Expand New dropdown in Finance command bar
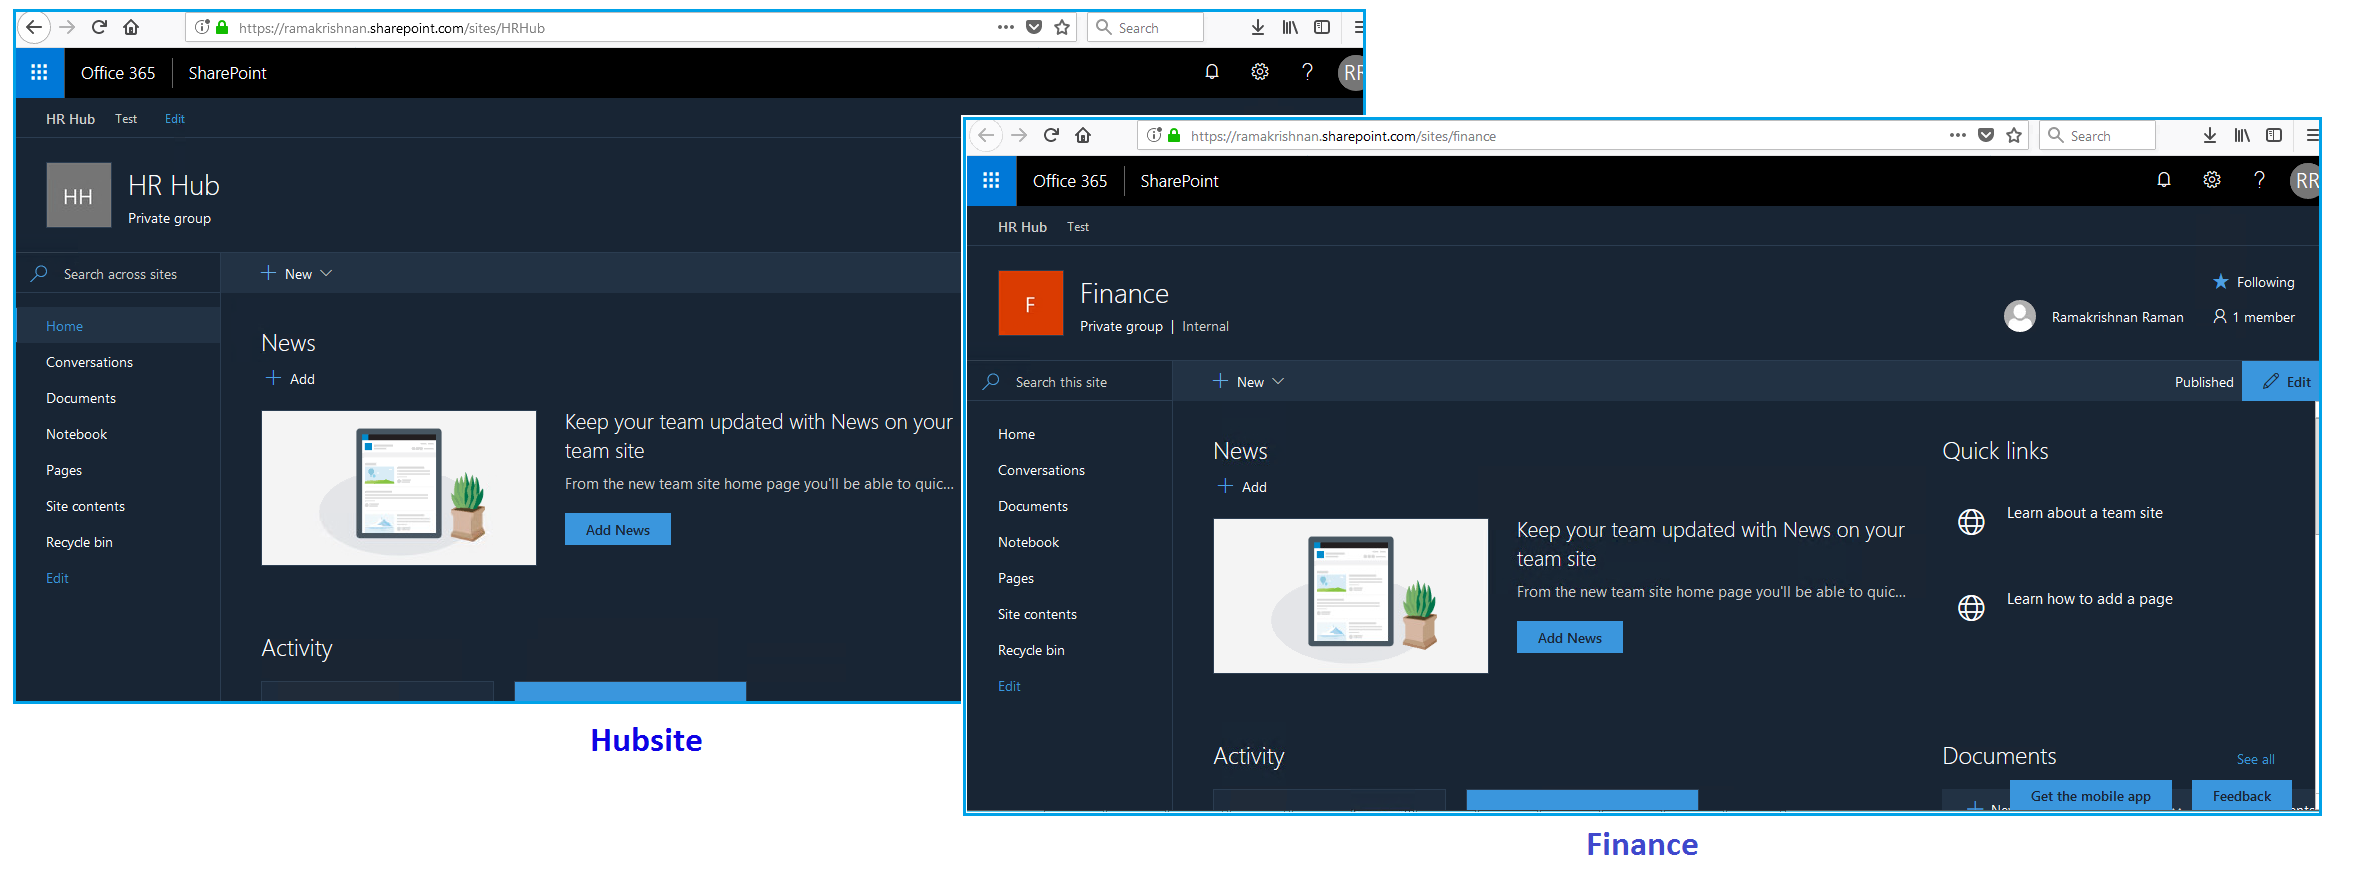2360x888 pixels. tap(1249, 381)
